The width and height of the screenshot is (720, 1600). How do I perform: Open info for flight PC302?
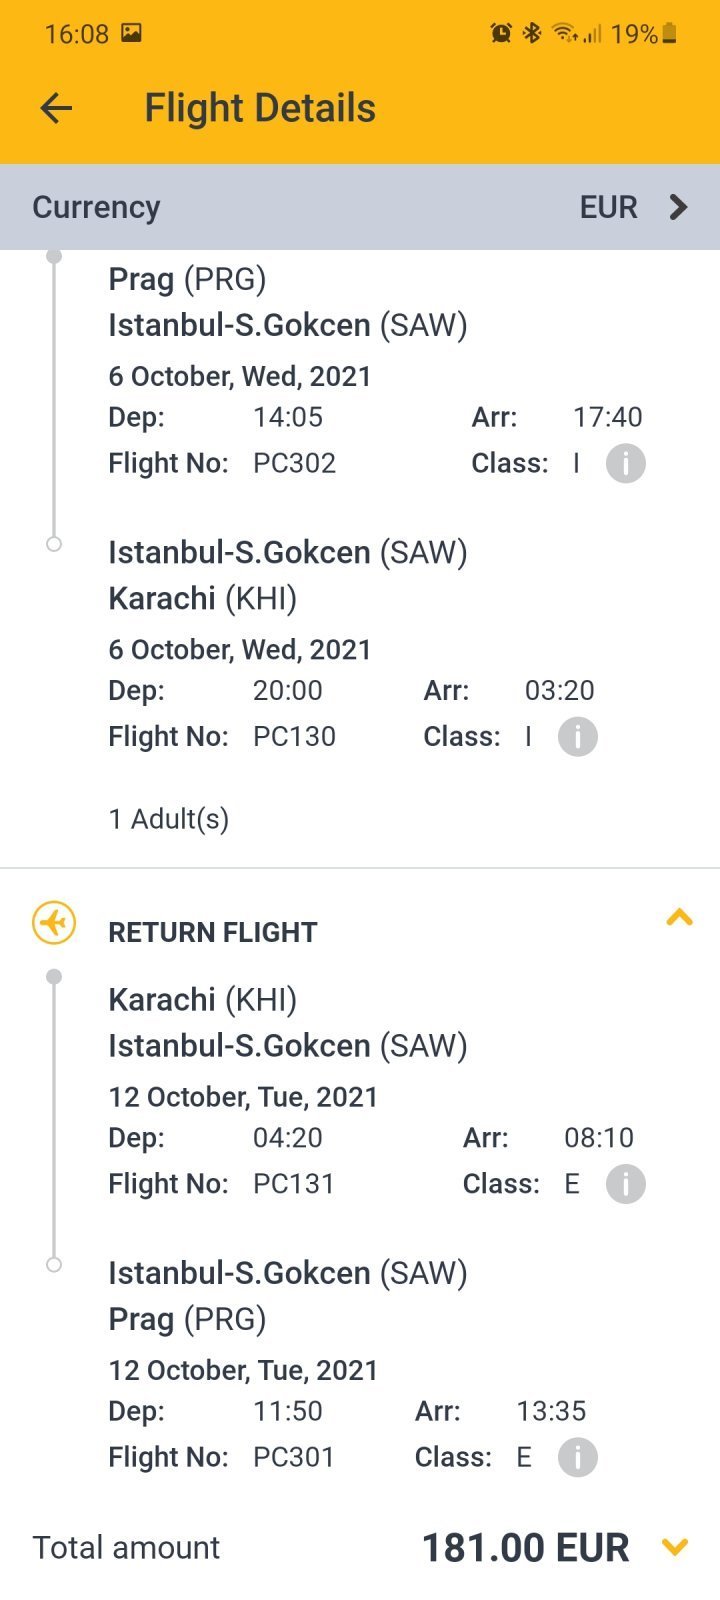(x=626, y=464)
